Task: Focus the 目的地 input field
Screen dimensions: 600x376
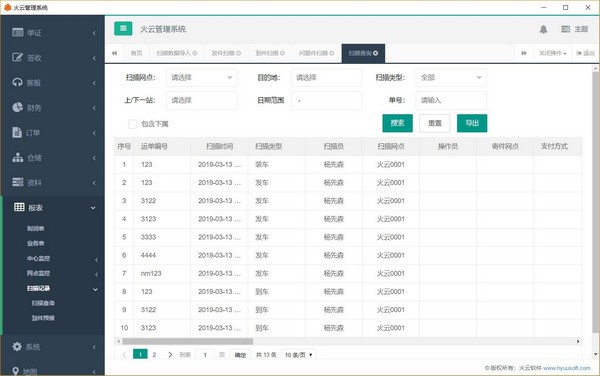Action: tap(326, 78)
